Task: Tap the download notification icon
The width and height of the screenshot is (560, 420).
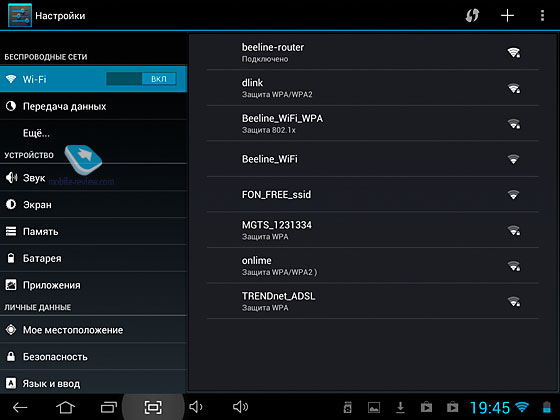Action: coord(400,407)
